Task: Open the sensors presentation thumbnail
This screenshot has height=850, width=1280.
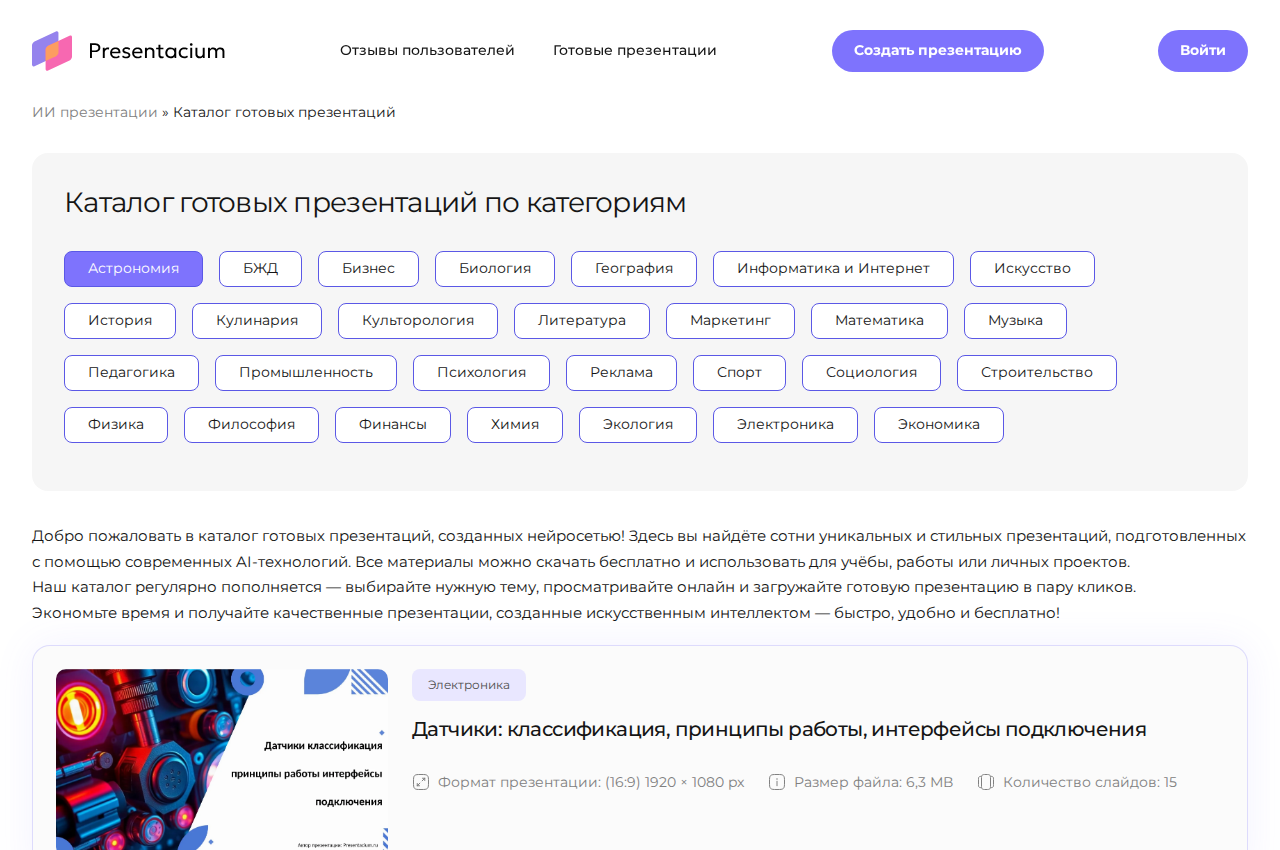Action: pos(222,759)
